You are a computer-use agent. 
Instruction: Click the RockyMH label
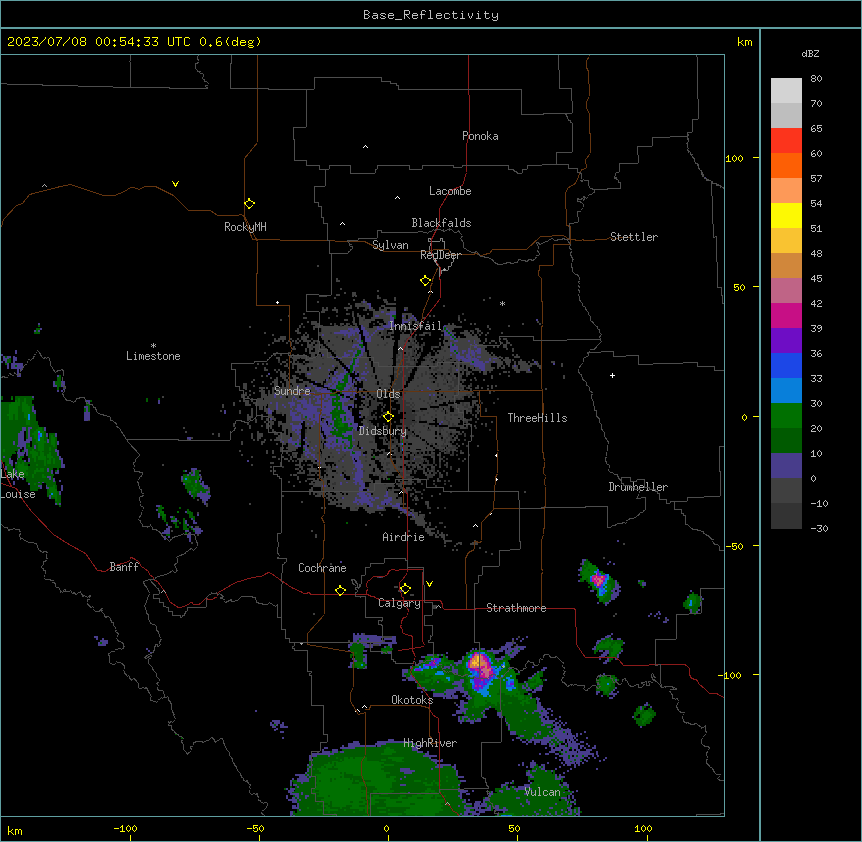click(245, 226)
